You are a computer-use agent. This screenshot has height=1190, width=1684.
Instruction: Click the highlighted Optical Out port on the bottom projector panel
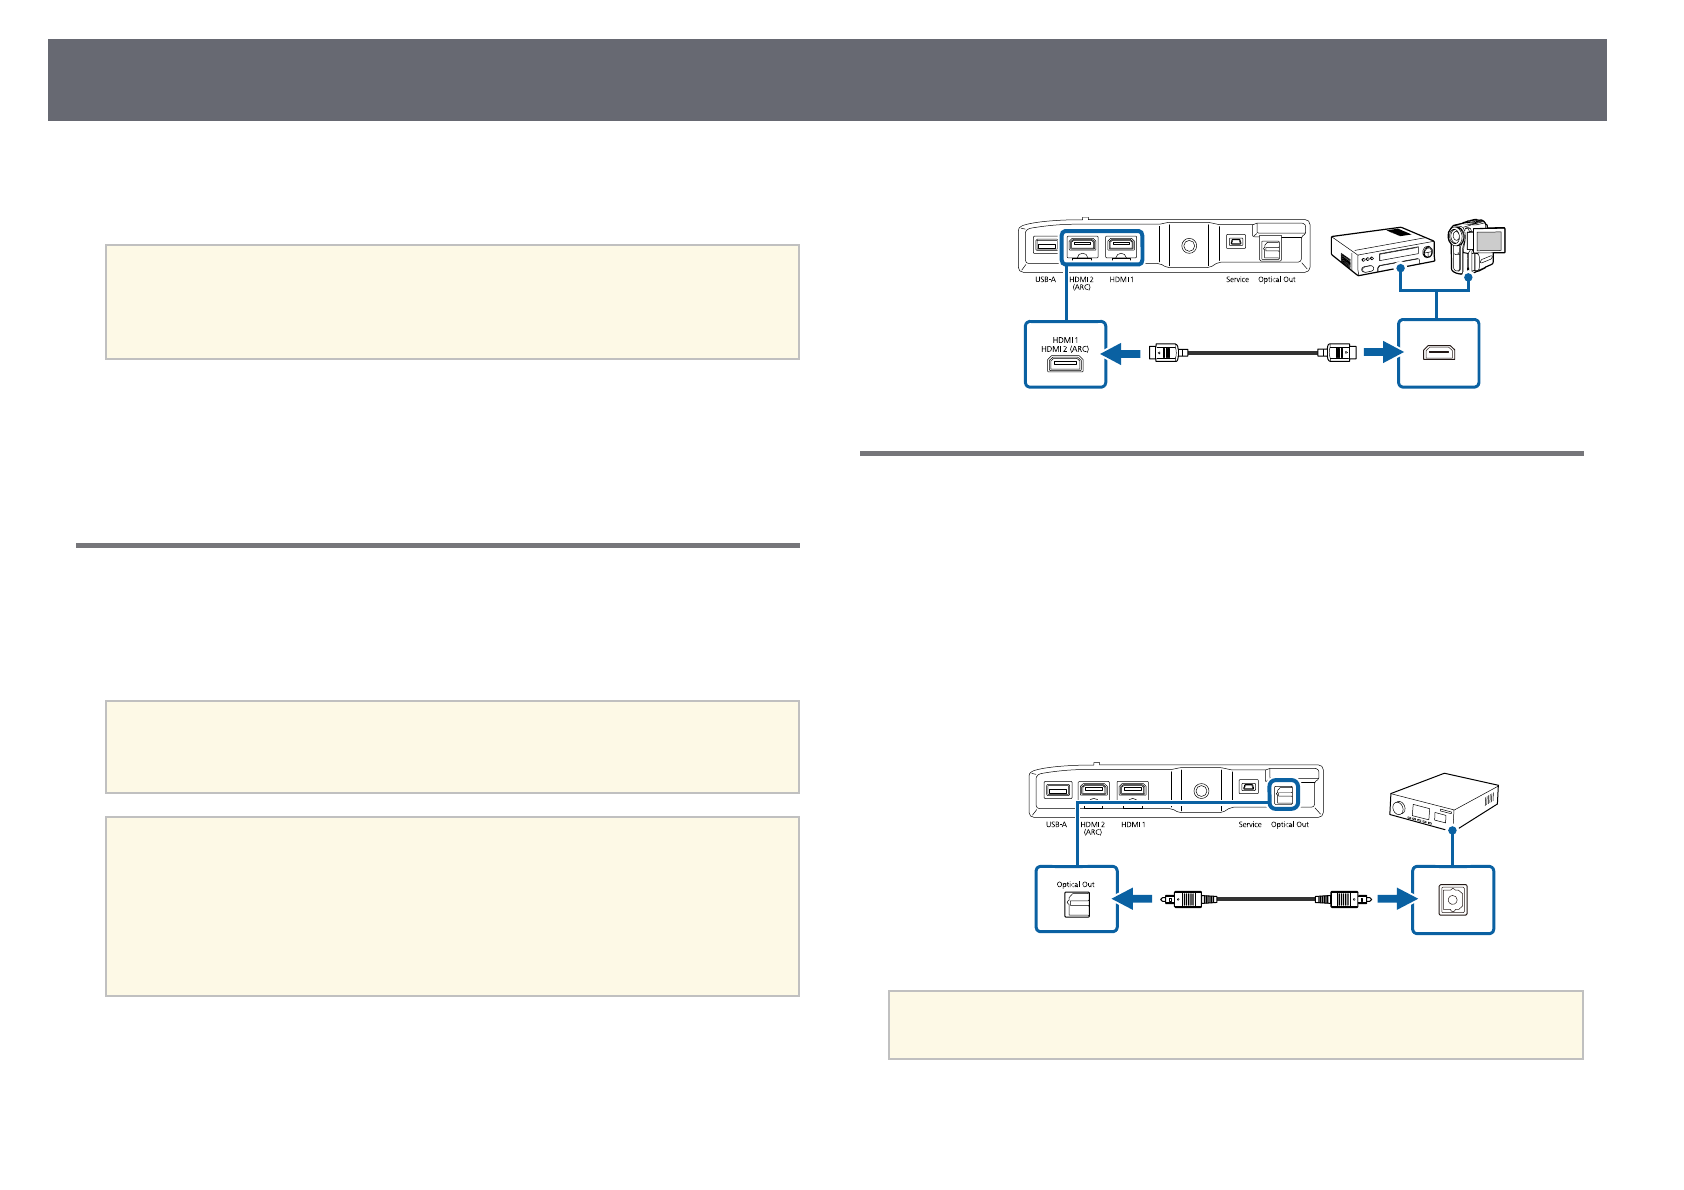(1283, 794)
